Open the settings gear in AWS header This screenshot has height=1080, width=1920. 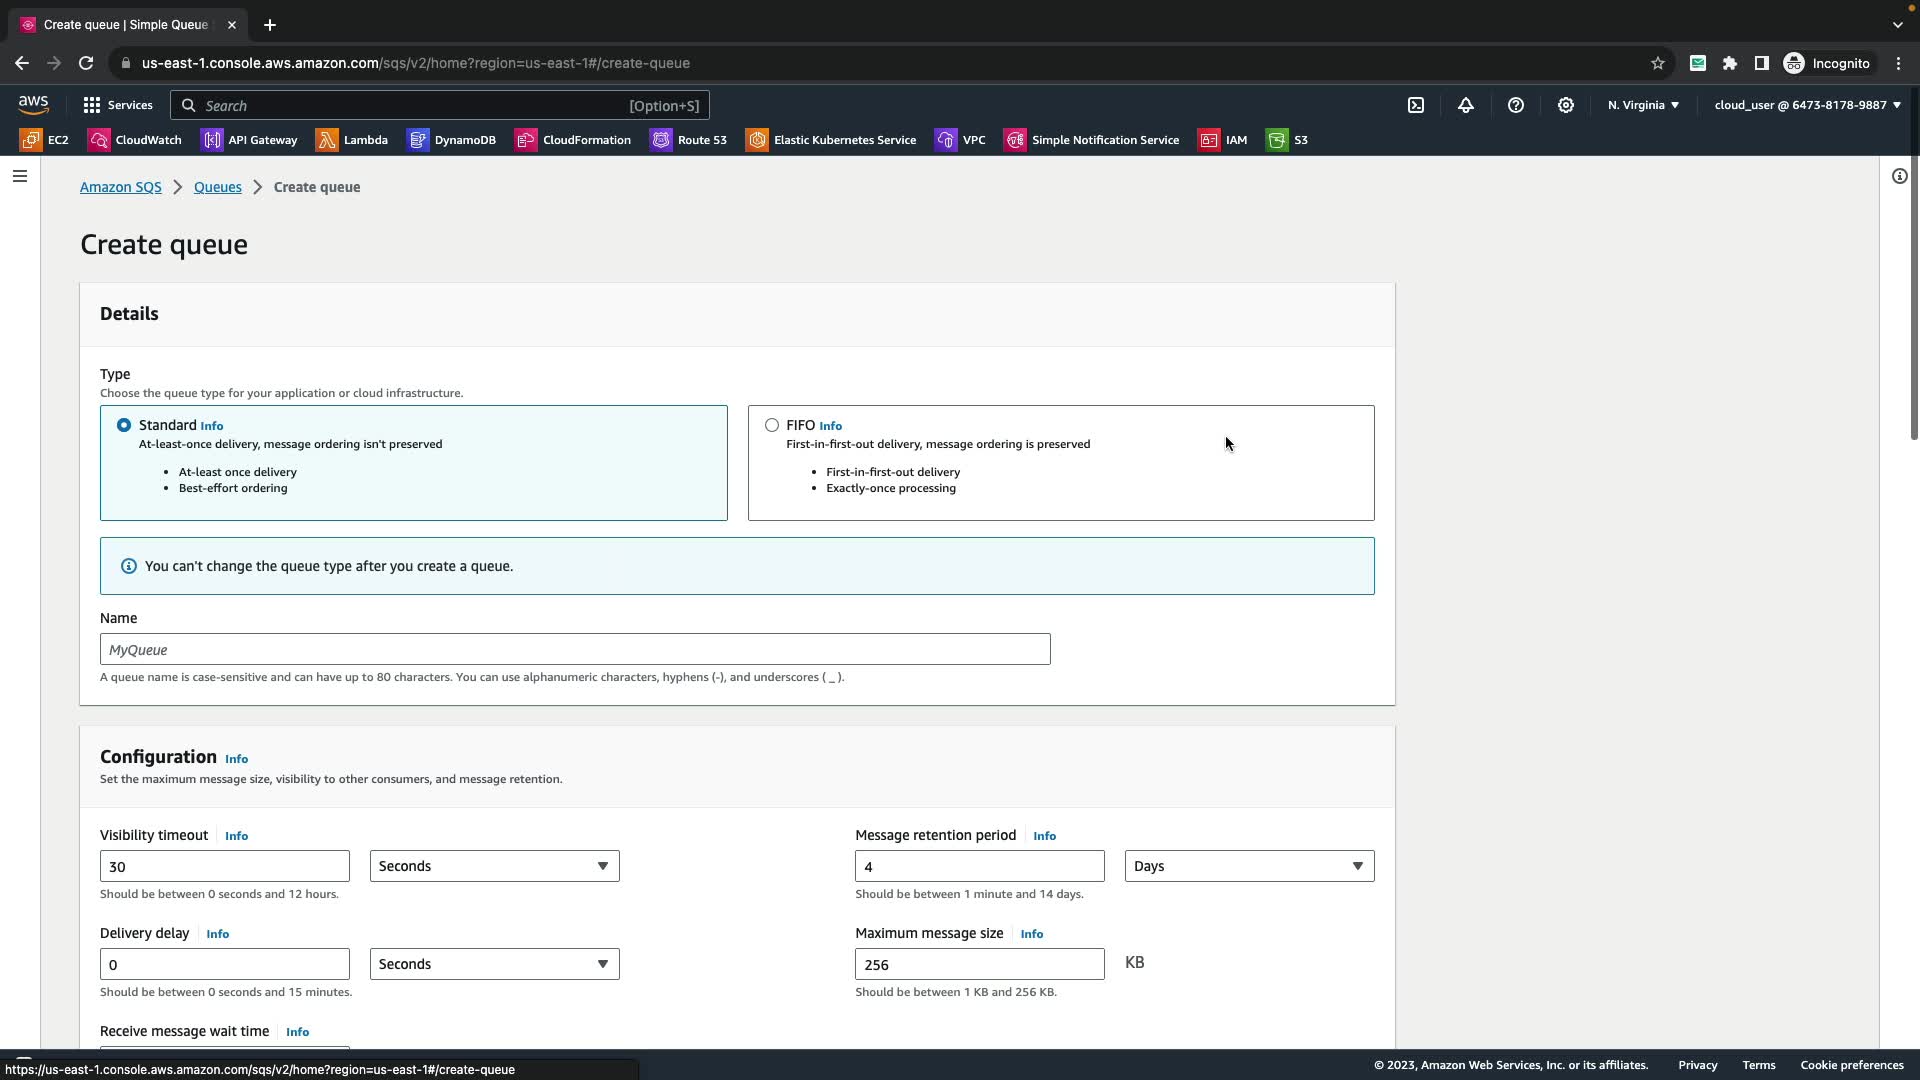point(1566,105)
